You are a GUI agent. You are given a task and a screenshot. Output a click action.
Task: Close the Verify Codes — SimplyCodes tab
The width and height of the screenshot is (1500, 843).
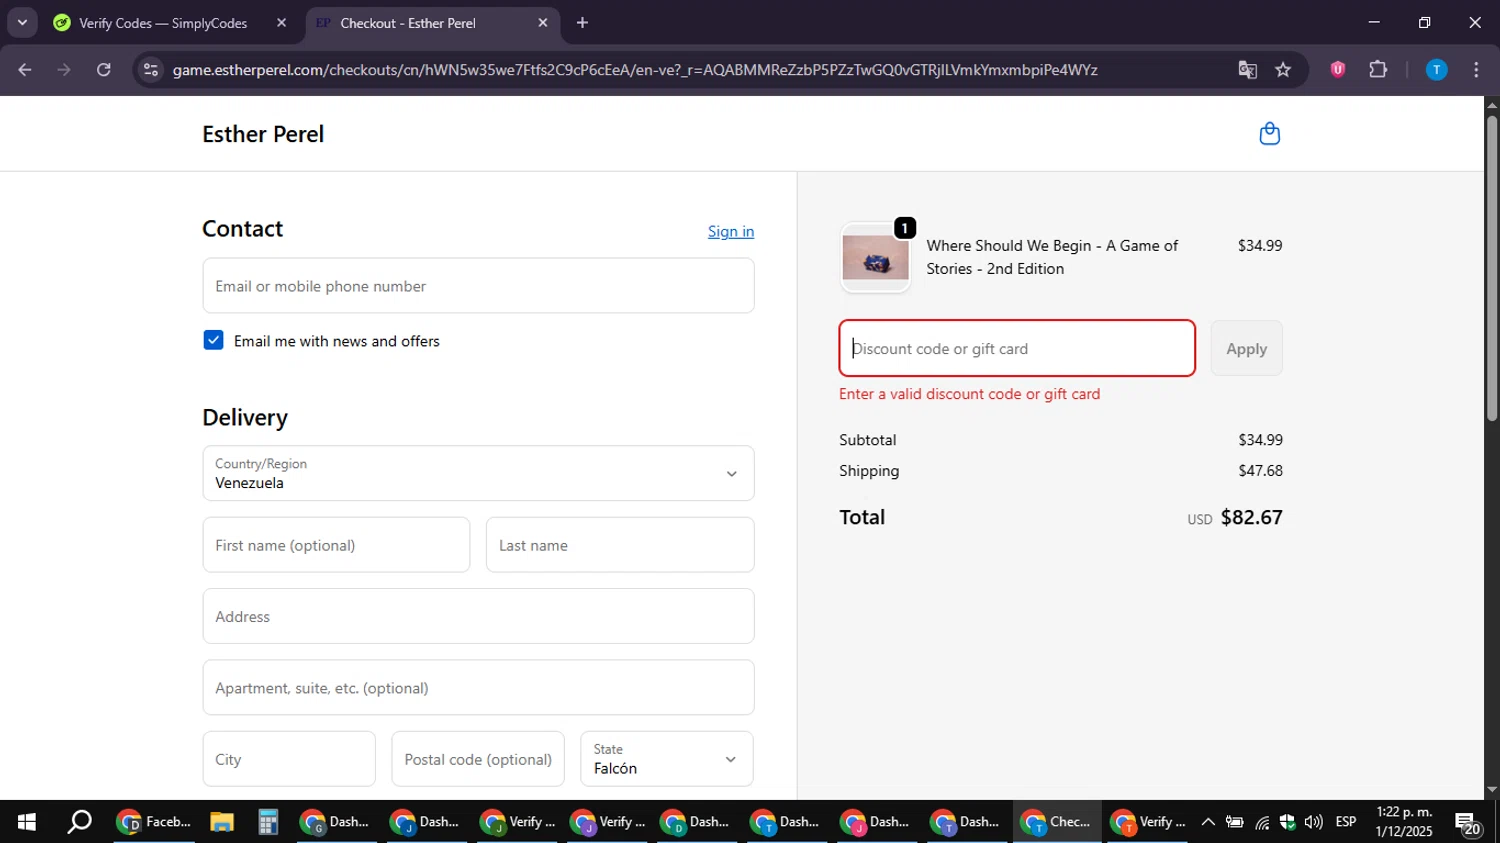point(282,23)
